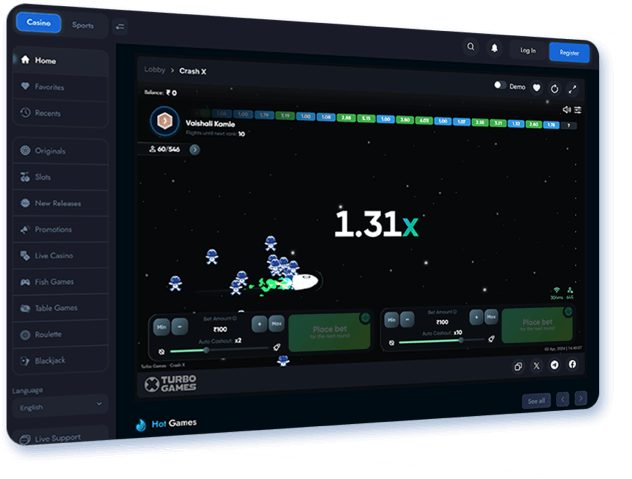The width and height of the screenshot is (632, 479).
Task: Expand players list arrow next to 60/546
Action: [195, 150]
